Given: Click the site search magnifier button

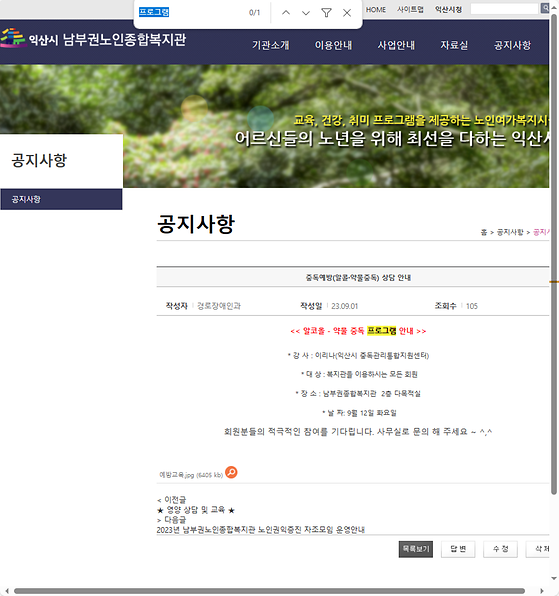Looking at the screenshot, I should pyautogui.click(x=545, y=8).
